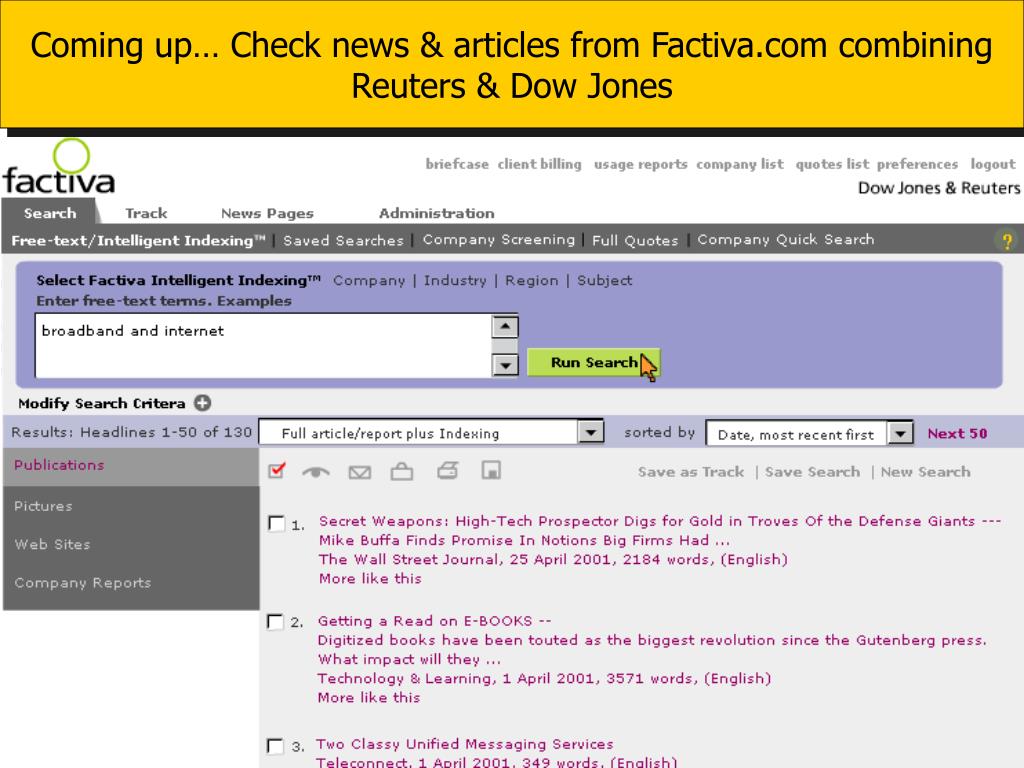
Task: Select Industry indexing option
Action: point(455,281)
